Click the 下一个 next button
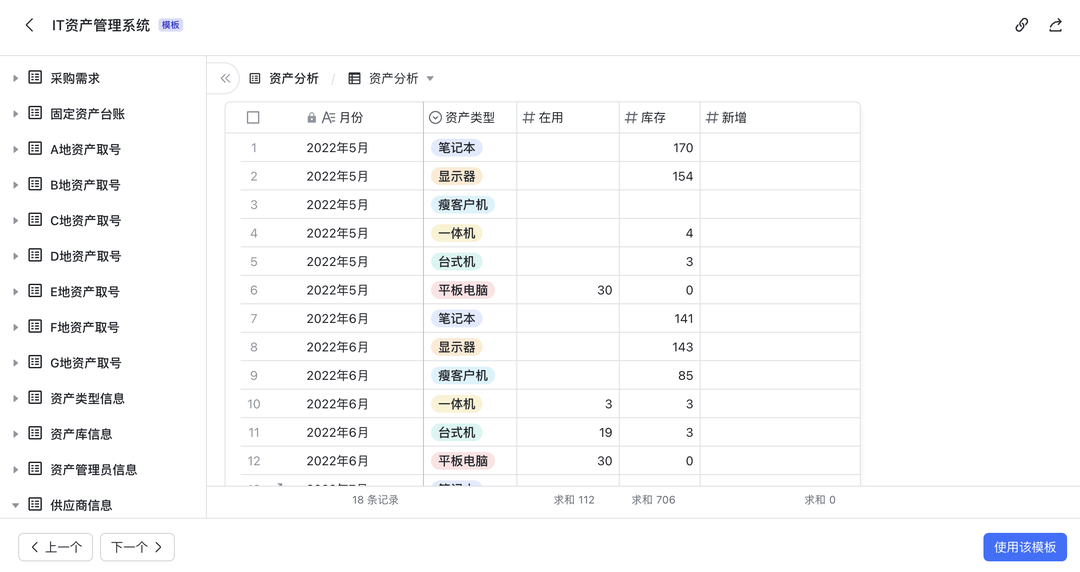1080x572 pixels. point(137,547)
